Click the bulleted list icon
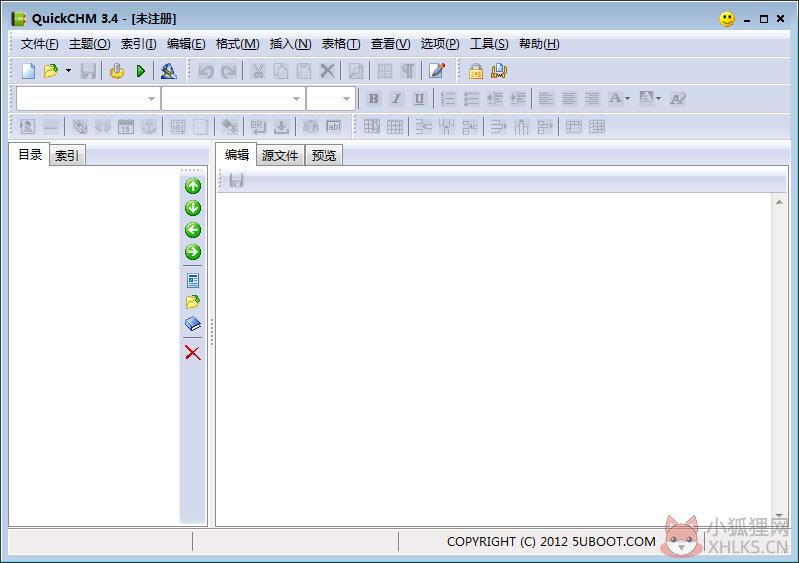 coord(471,99)
